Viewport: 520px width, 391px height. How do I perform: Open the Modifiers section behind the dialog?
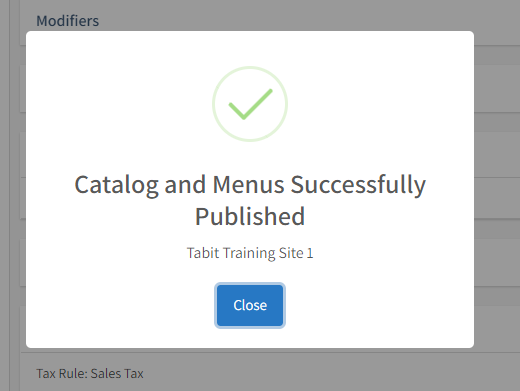click(68, 21)
